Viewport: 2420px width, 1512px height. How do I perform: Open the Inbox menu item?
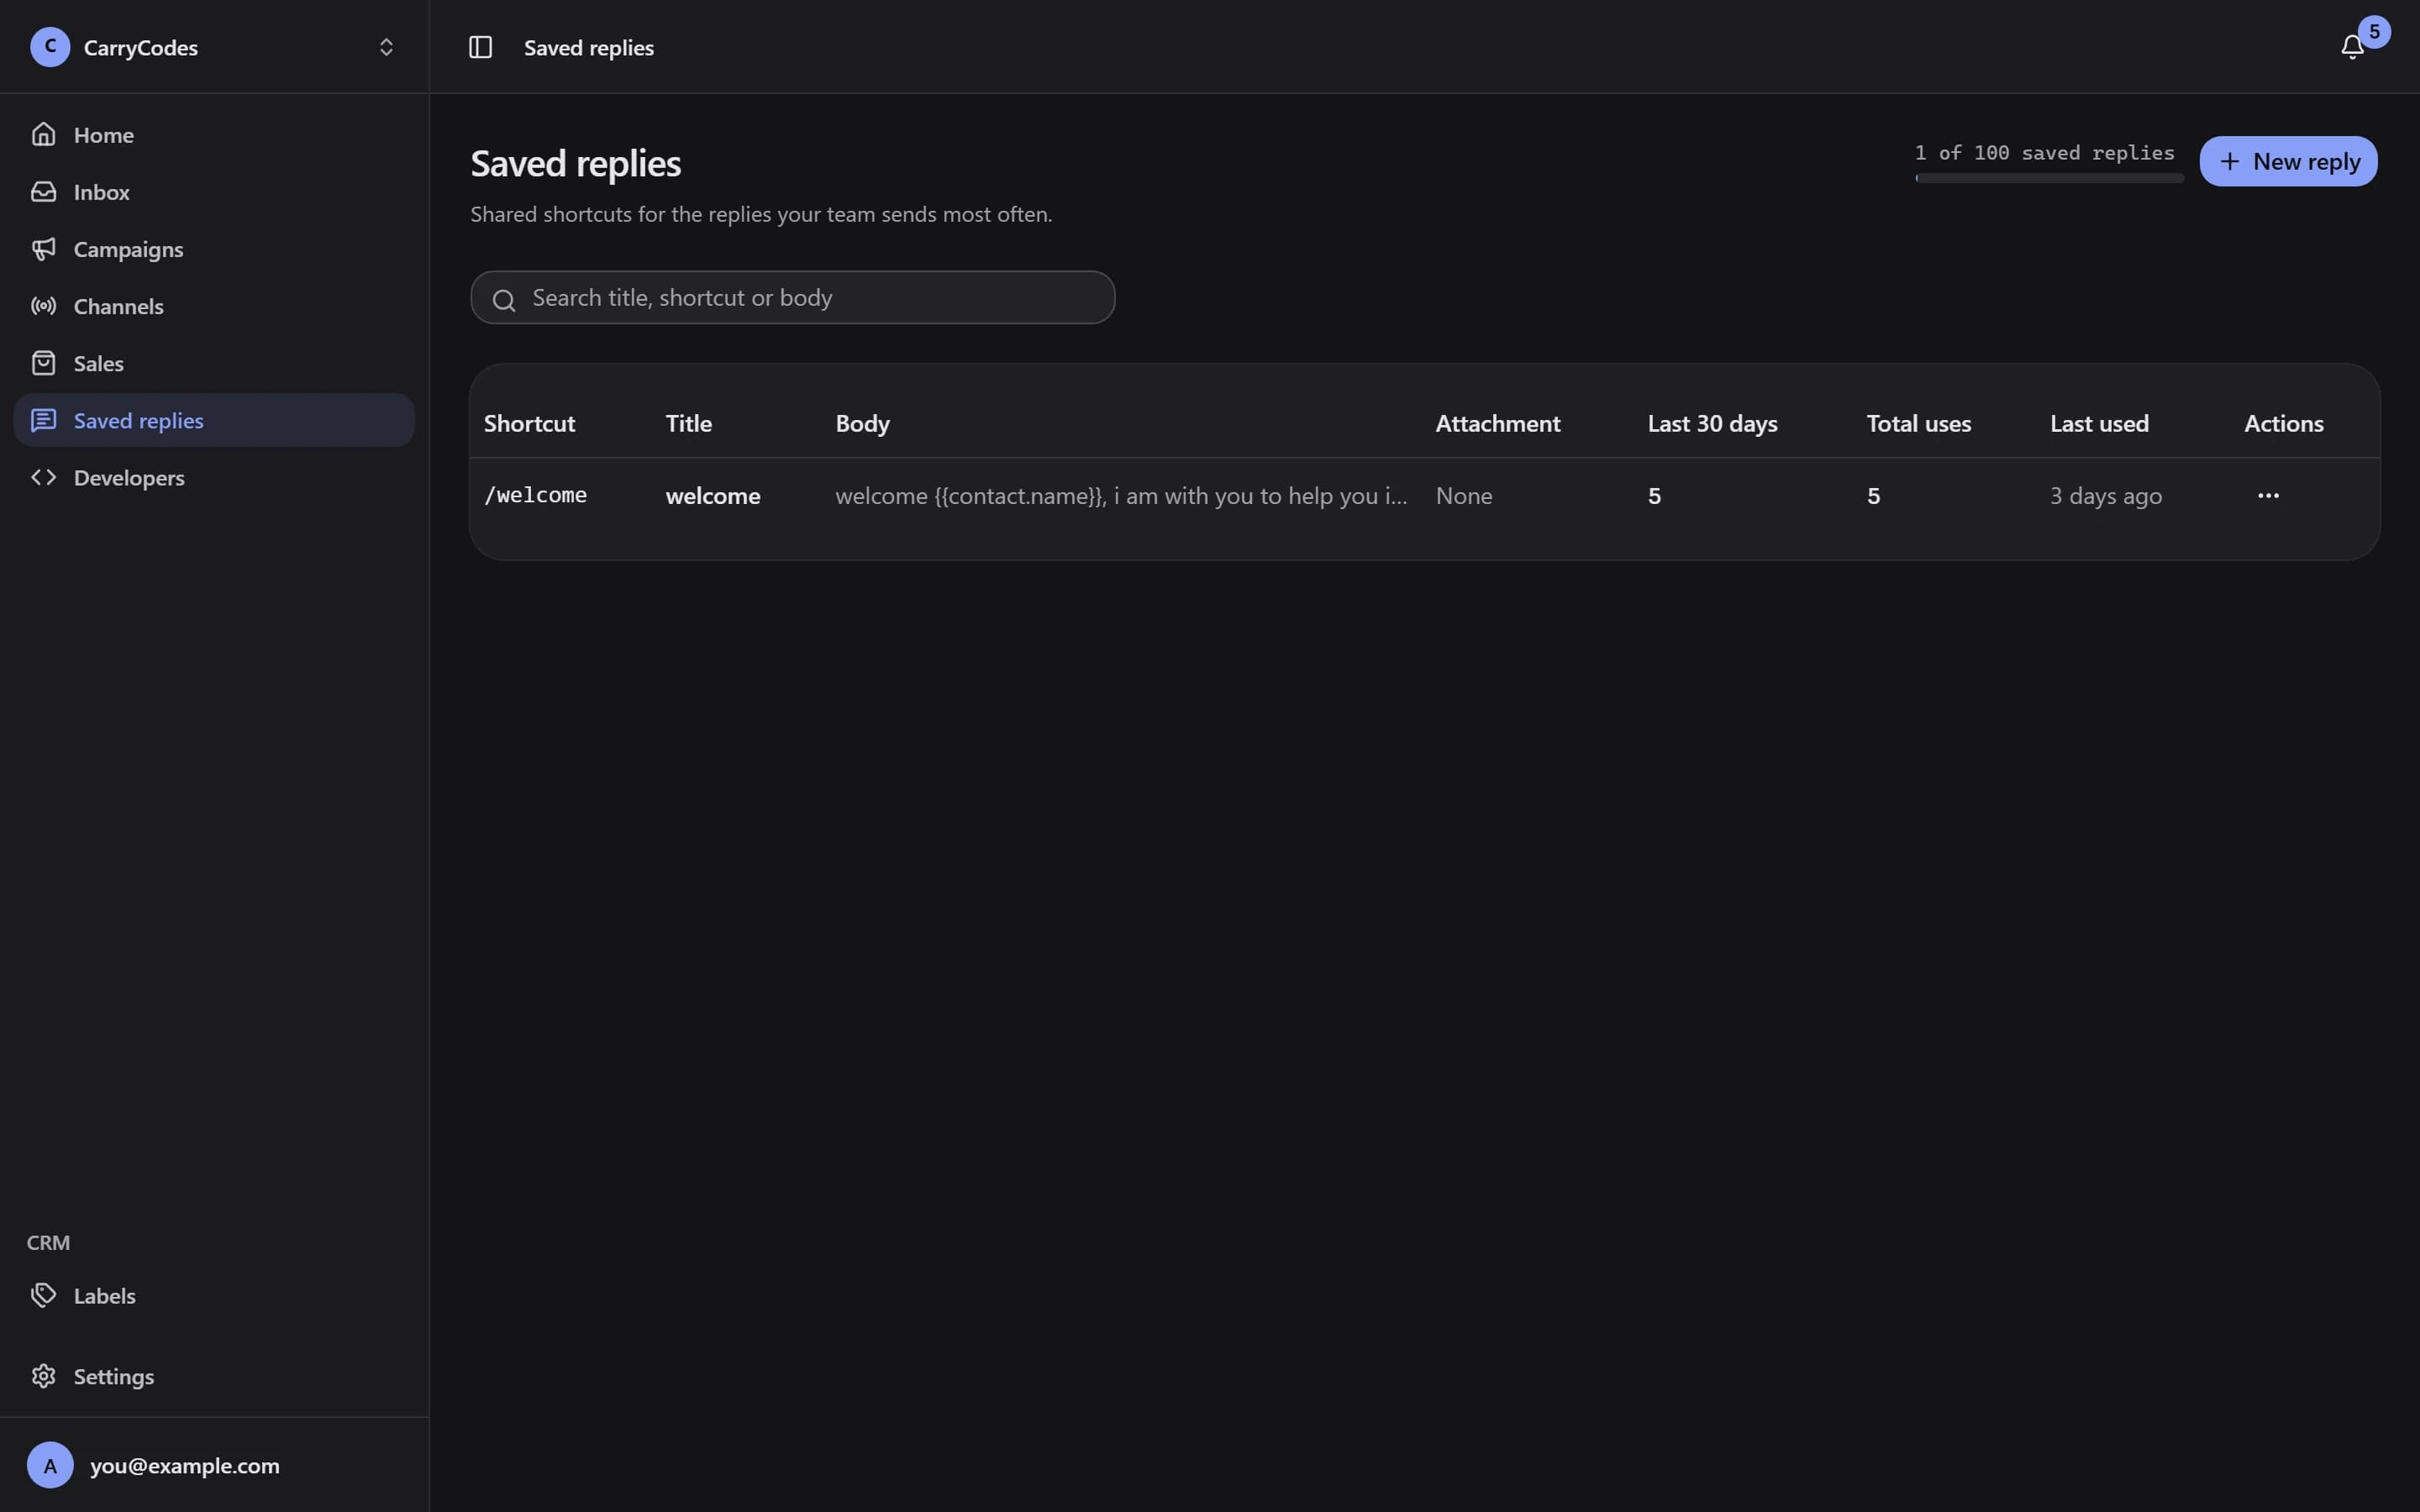pyautogui.click(x=214, y=191)
